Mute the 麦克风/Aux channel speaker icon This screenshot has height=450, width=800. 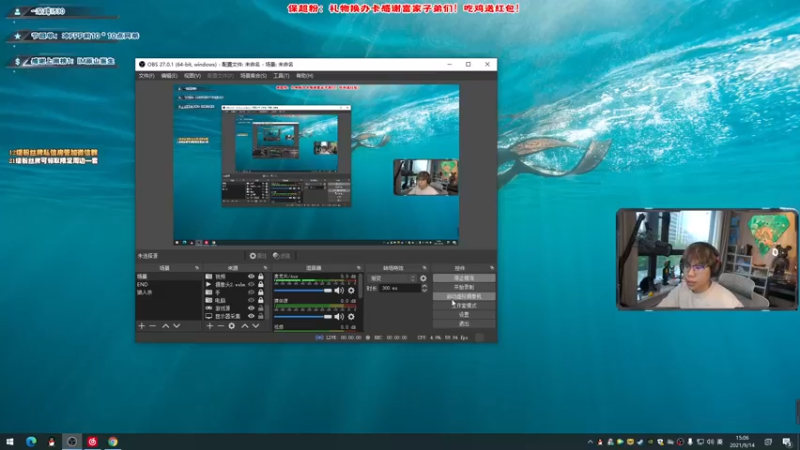(x=339, y=290)
